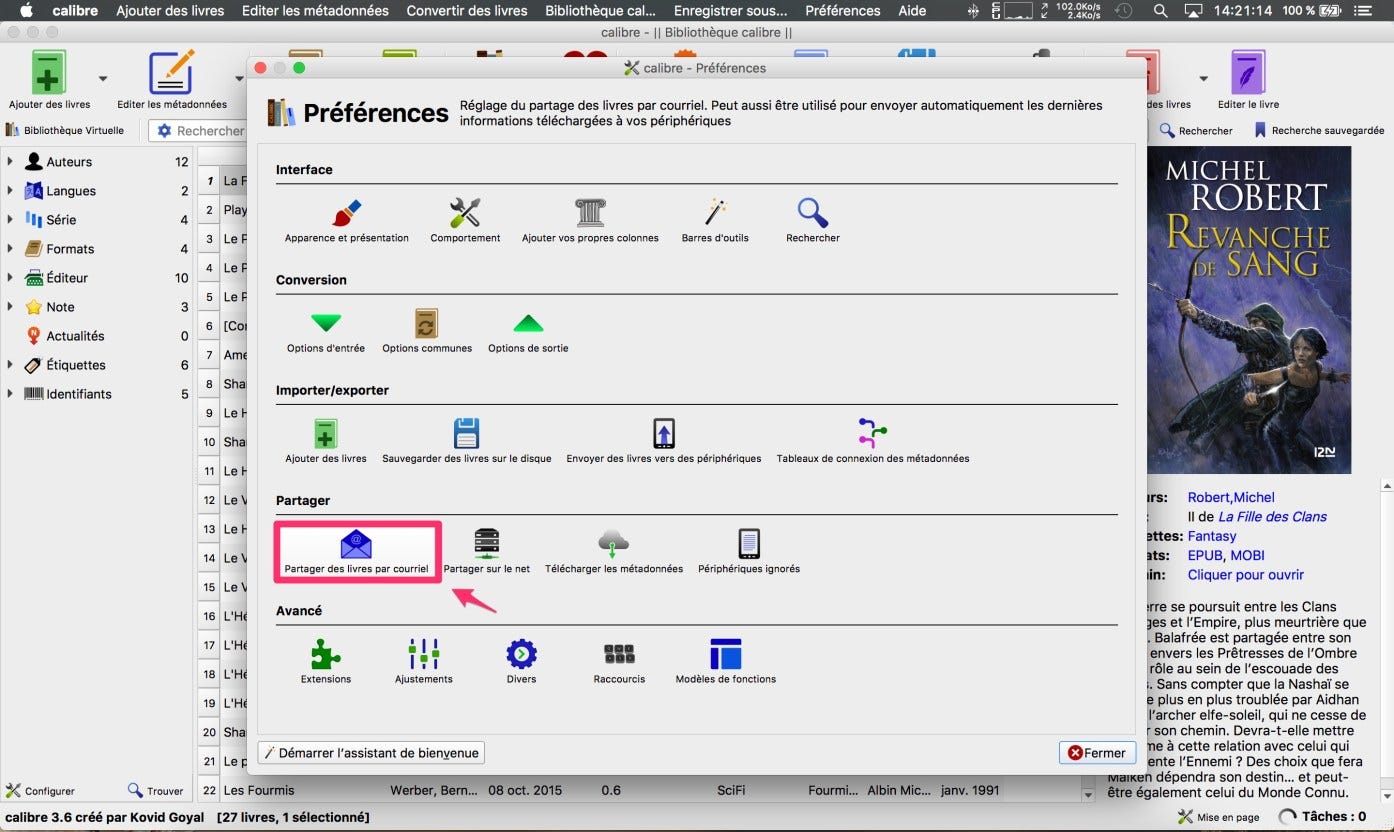Screen dimensions: 1394x832
Task: Click Trouver in tag browser footer
Action: tap(155, 791)
